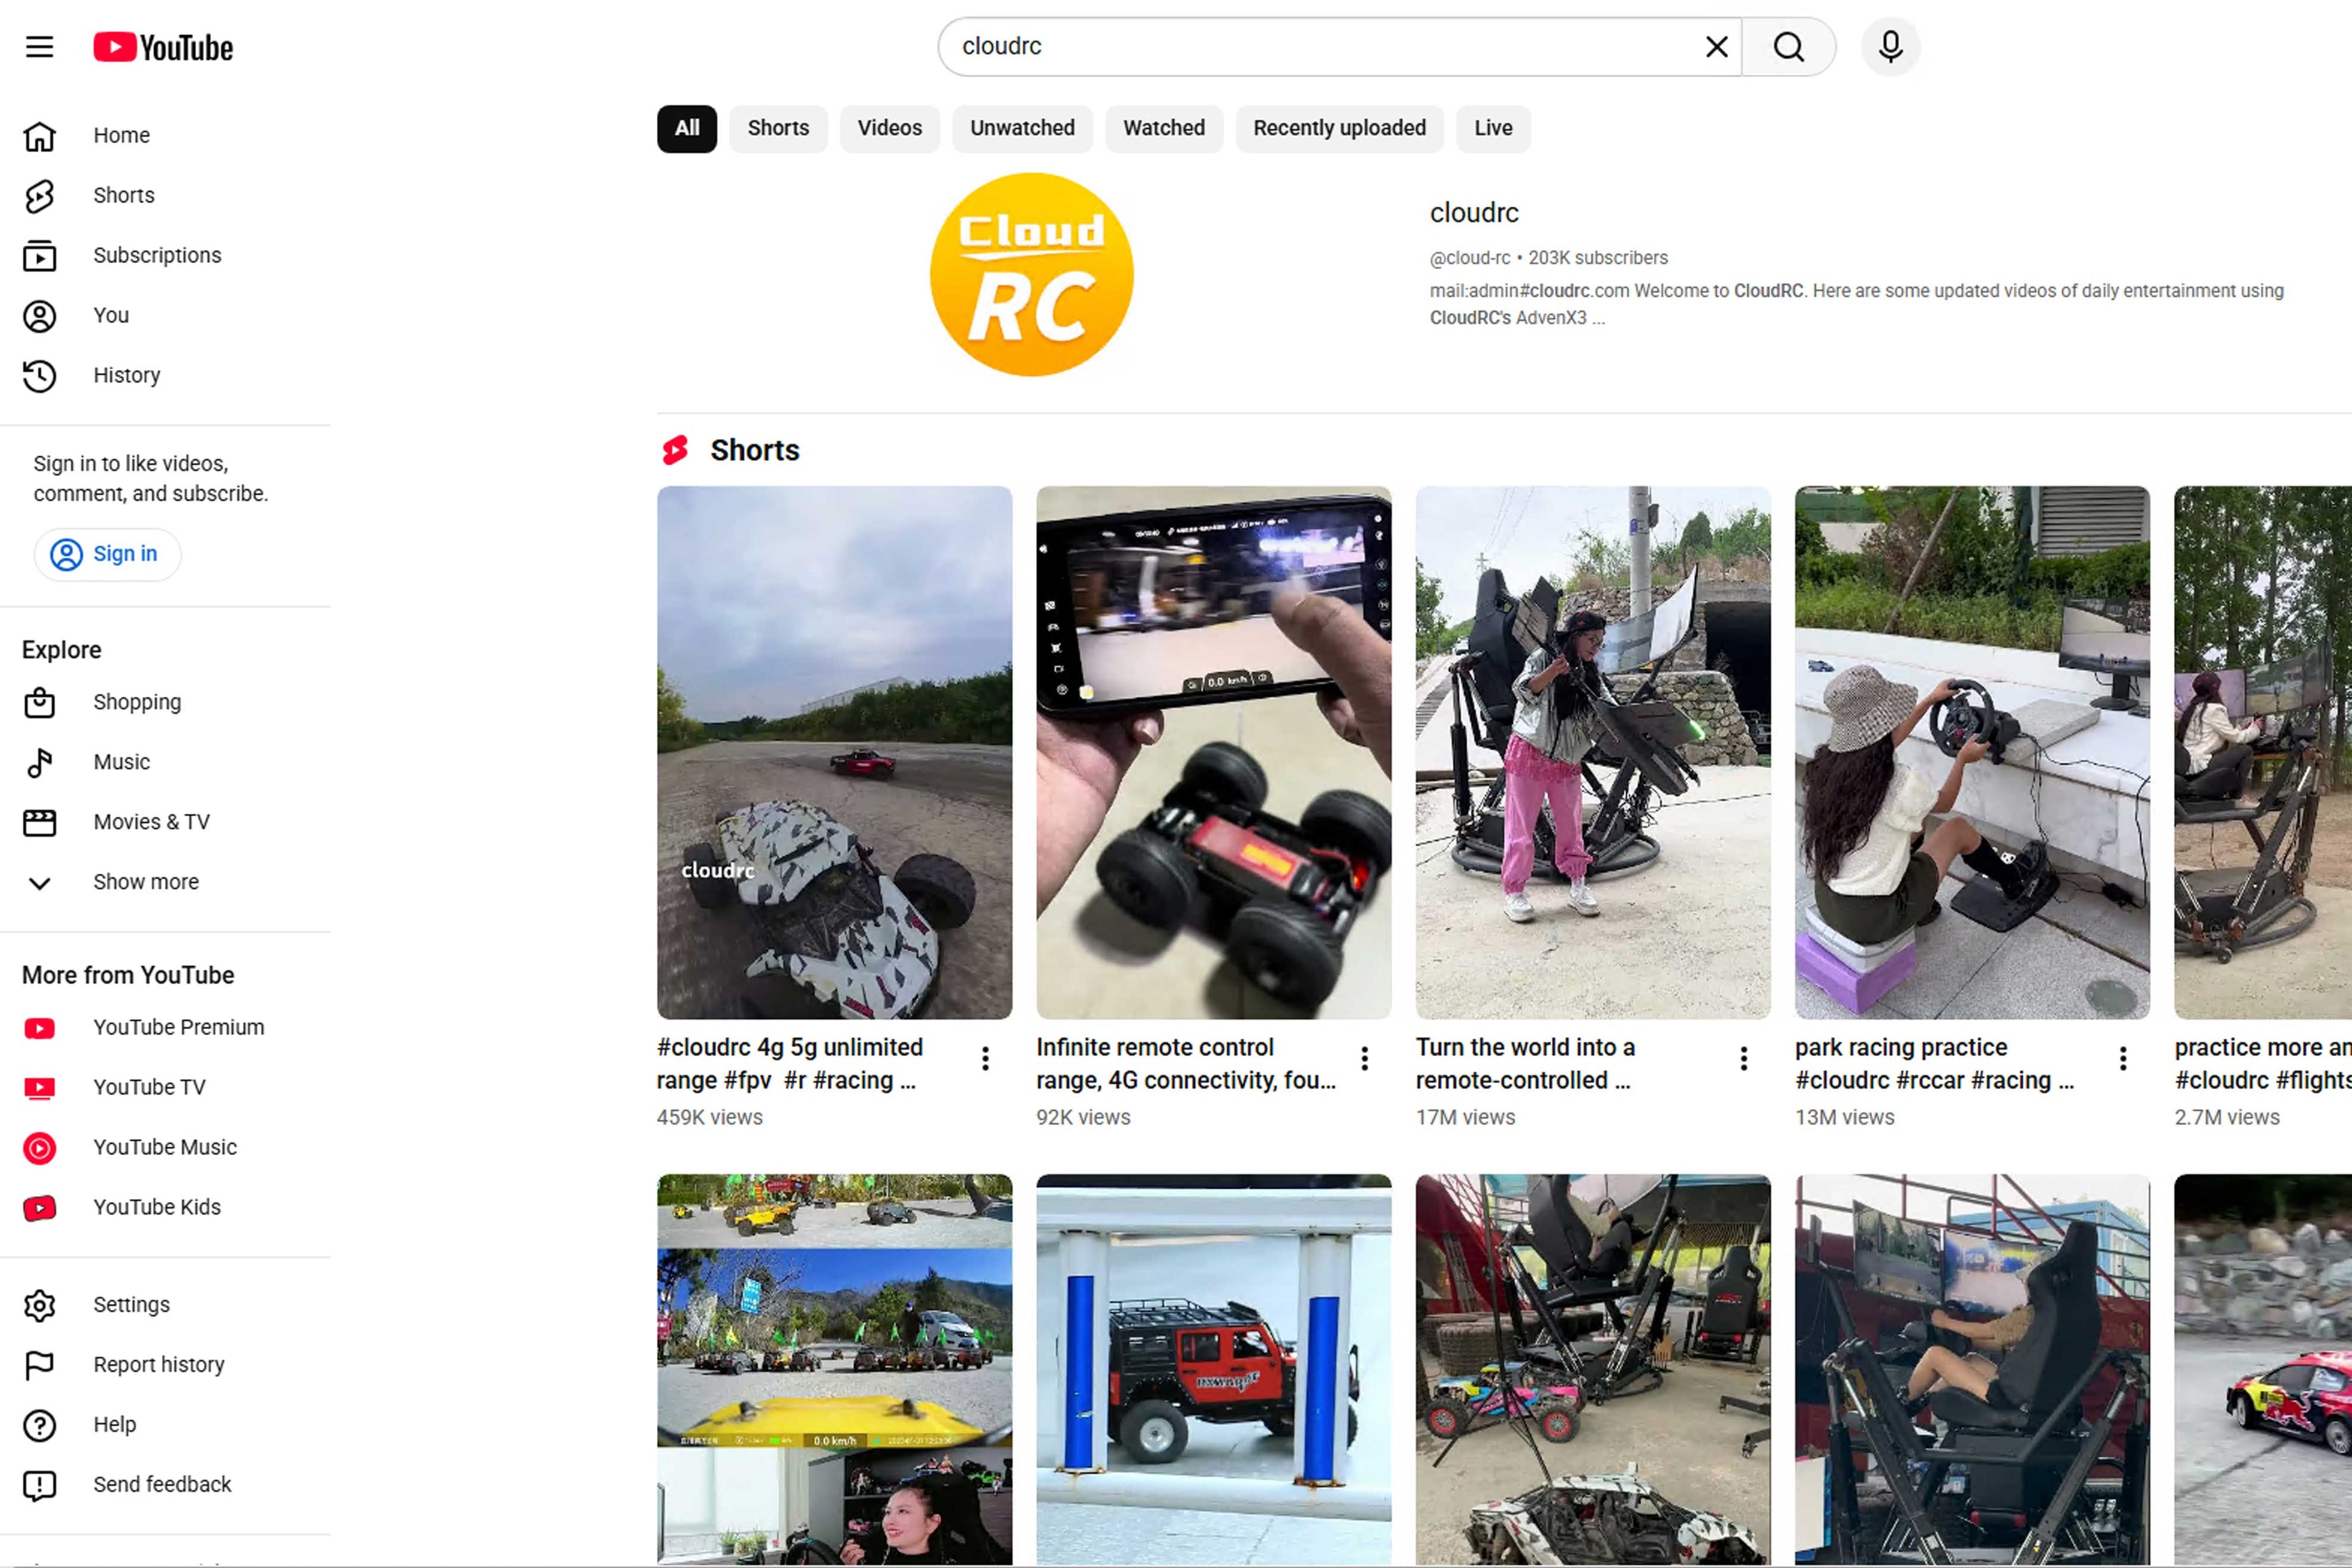Click the magnifying glass search button

pos(1788,47)
